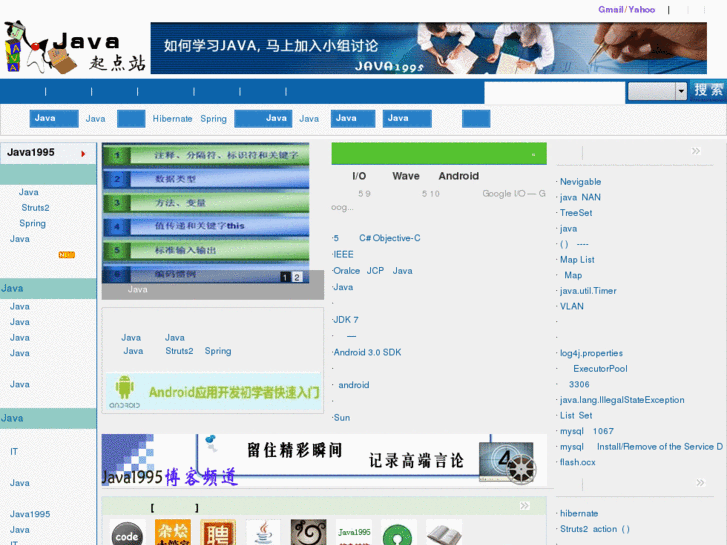Open the Struts2 action () link

(594, 529)
